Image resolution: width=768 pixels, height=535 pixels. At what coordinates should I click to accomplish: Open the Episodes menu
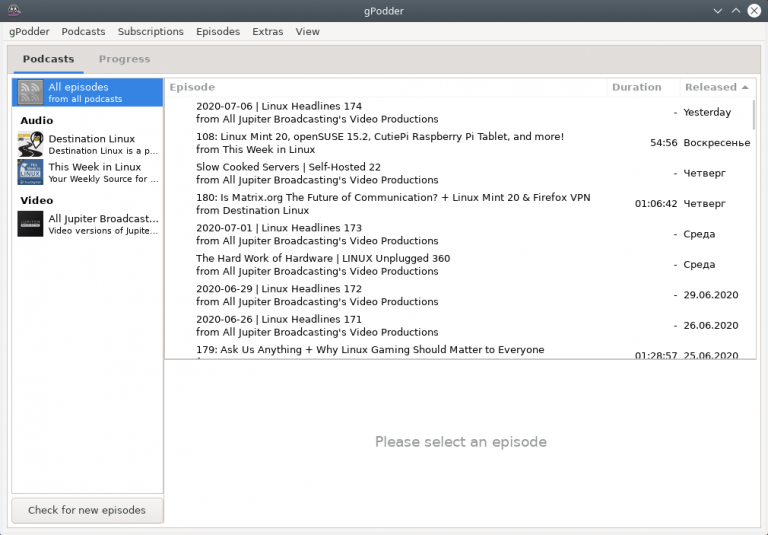(218, 31)
